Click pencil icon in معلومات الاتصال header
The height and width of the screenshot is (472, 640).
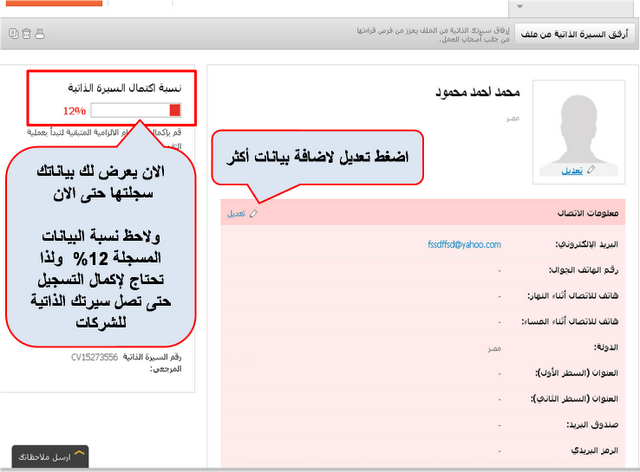pos(253,214)
